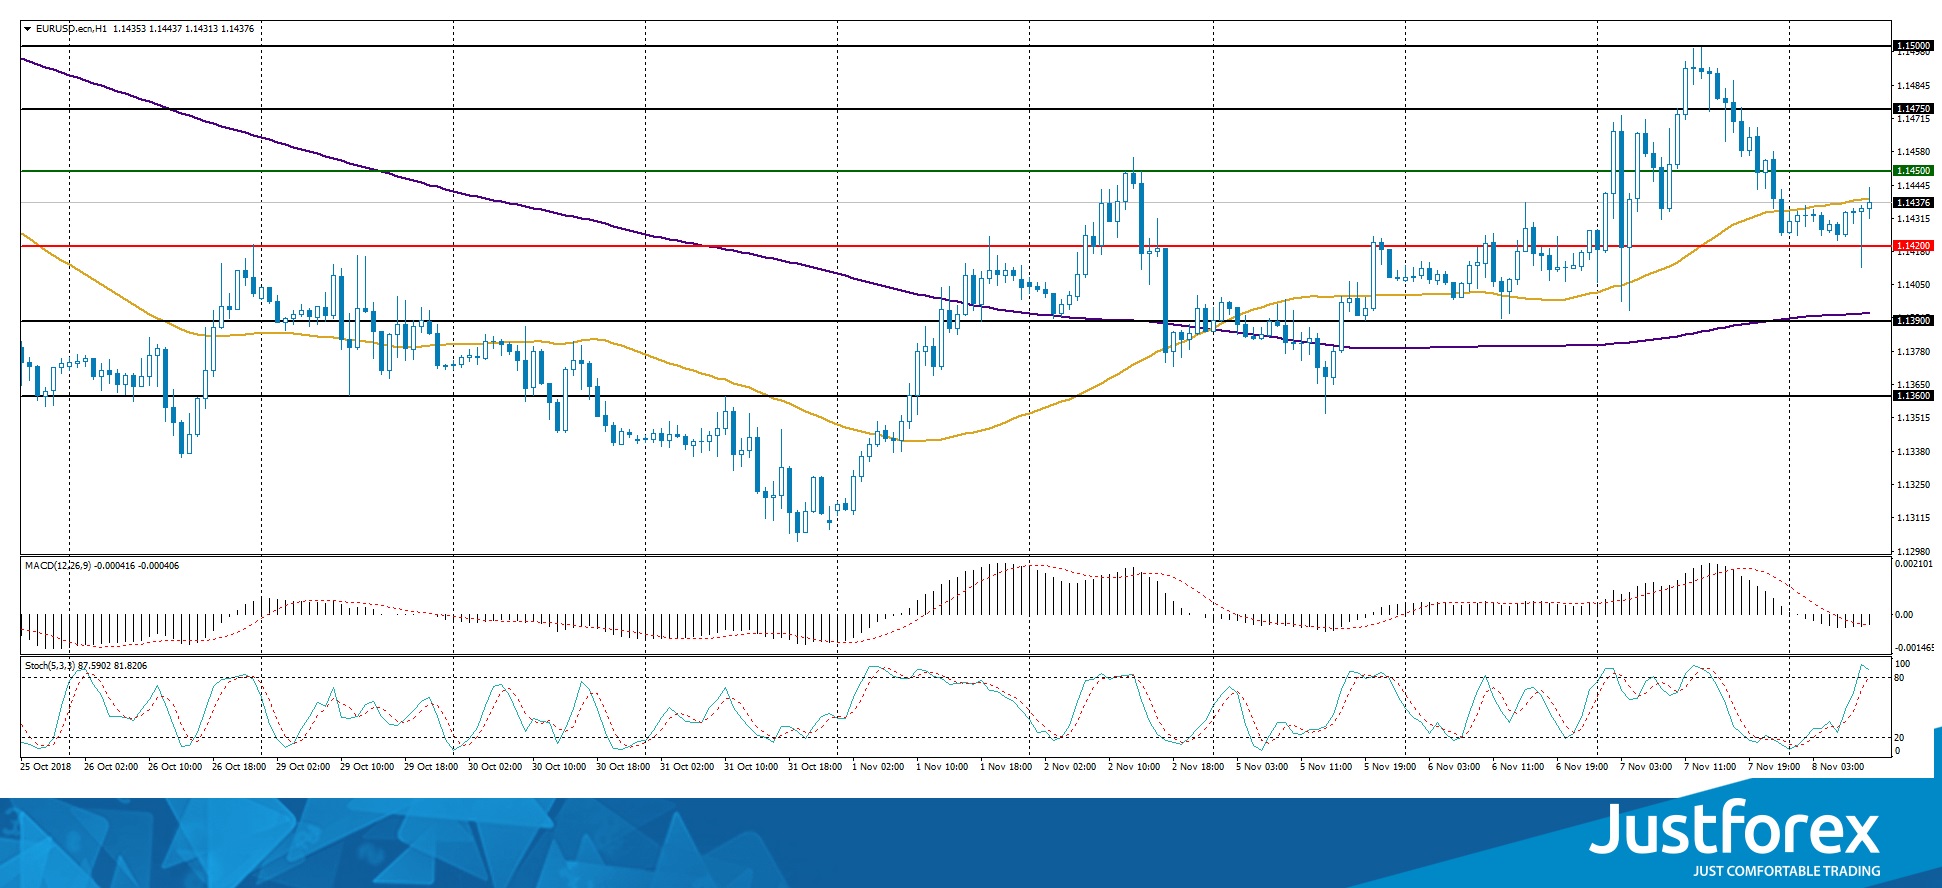The height and width of the screenshot is (888, 1942).
Task: Click the '29 Oct 18:00' time label
Action: pyautogui.click(x=431, y=767)
